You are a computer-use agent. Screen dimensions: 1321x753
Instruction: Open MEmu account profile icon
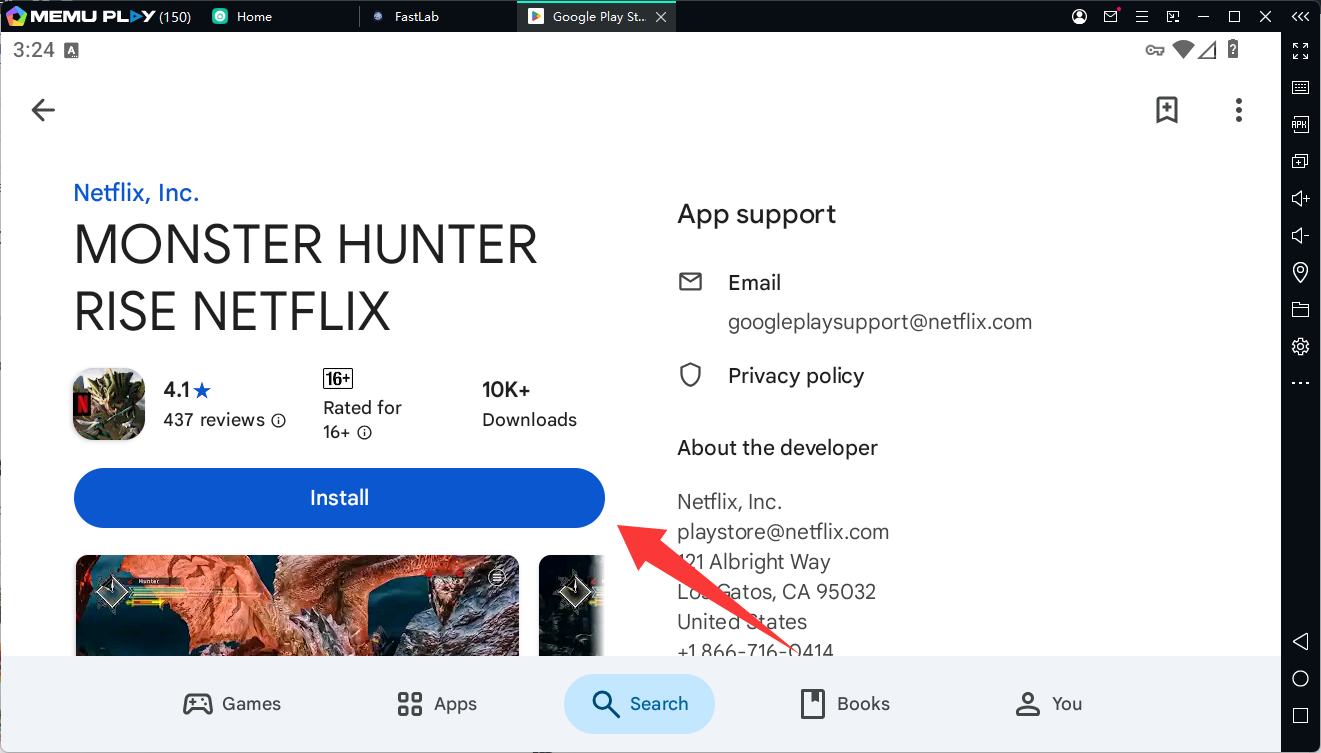(1079, 16)
